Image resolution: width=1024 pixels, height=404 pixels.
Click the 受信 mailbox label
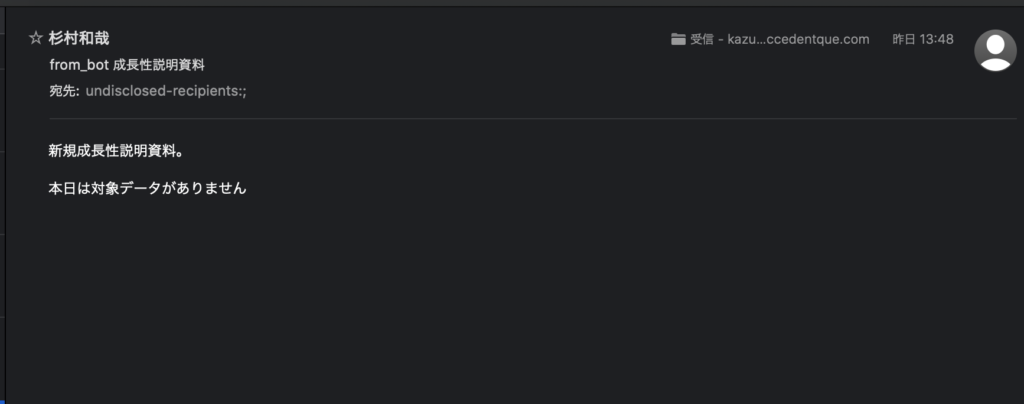701,40
